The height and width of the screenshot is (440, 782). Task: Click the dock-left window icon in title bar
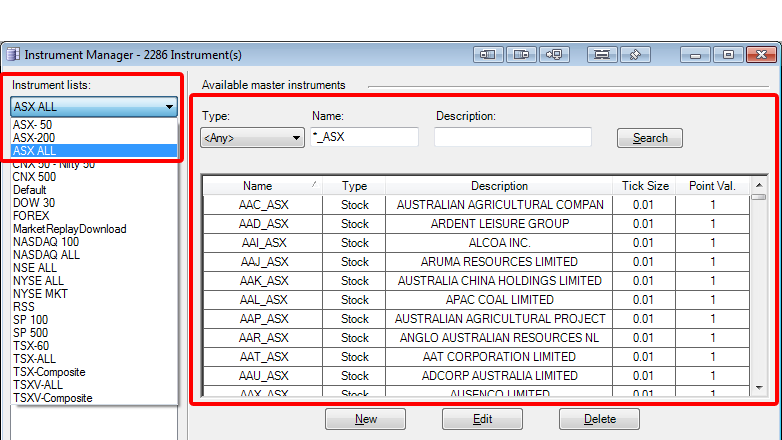tap(488, 54)
